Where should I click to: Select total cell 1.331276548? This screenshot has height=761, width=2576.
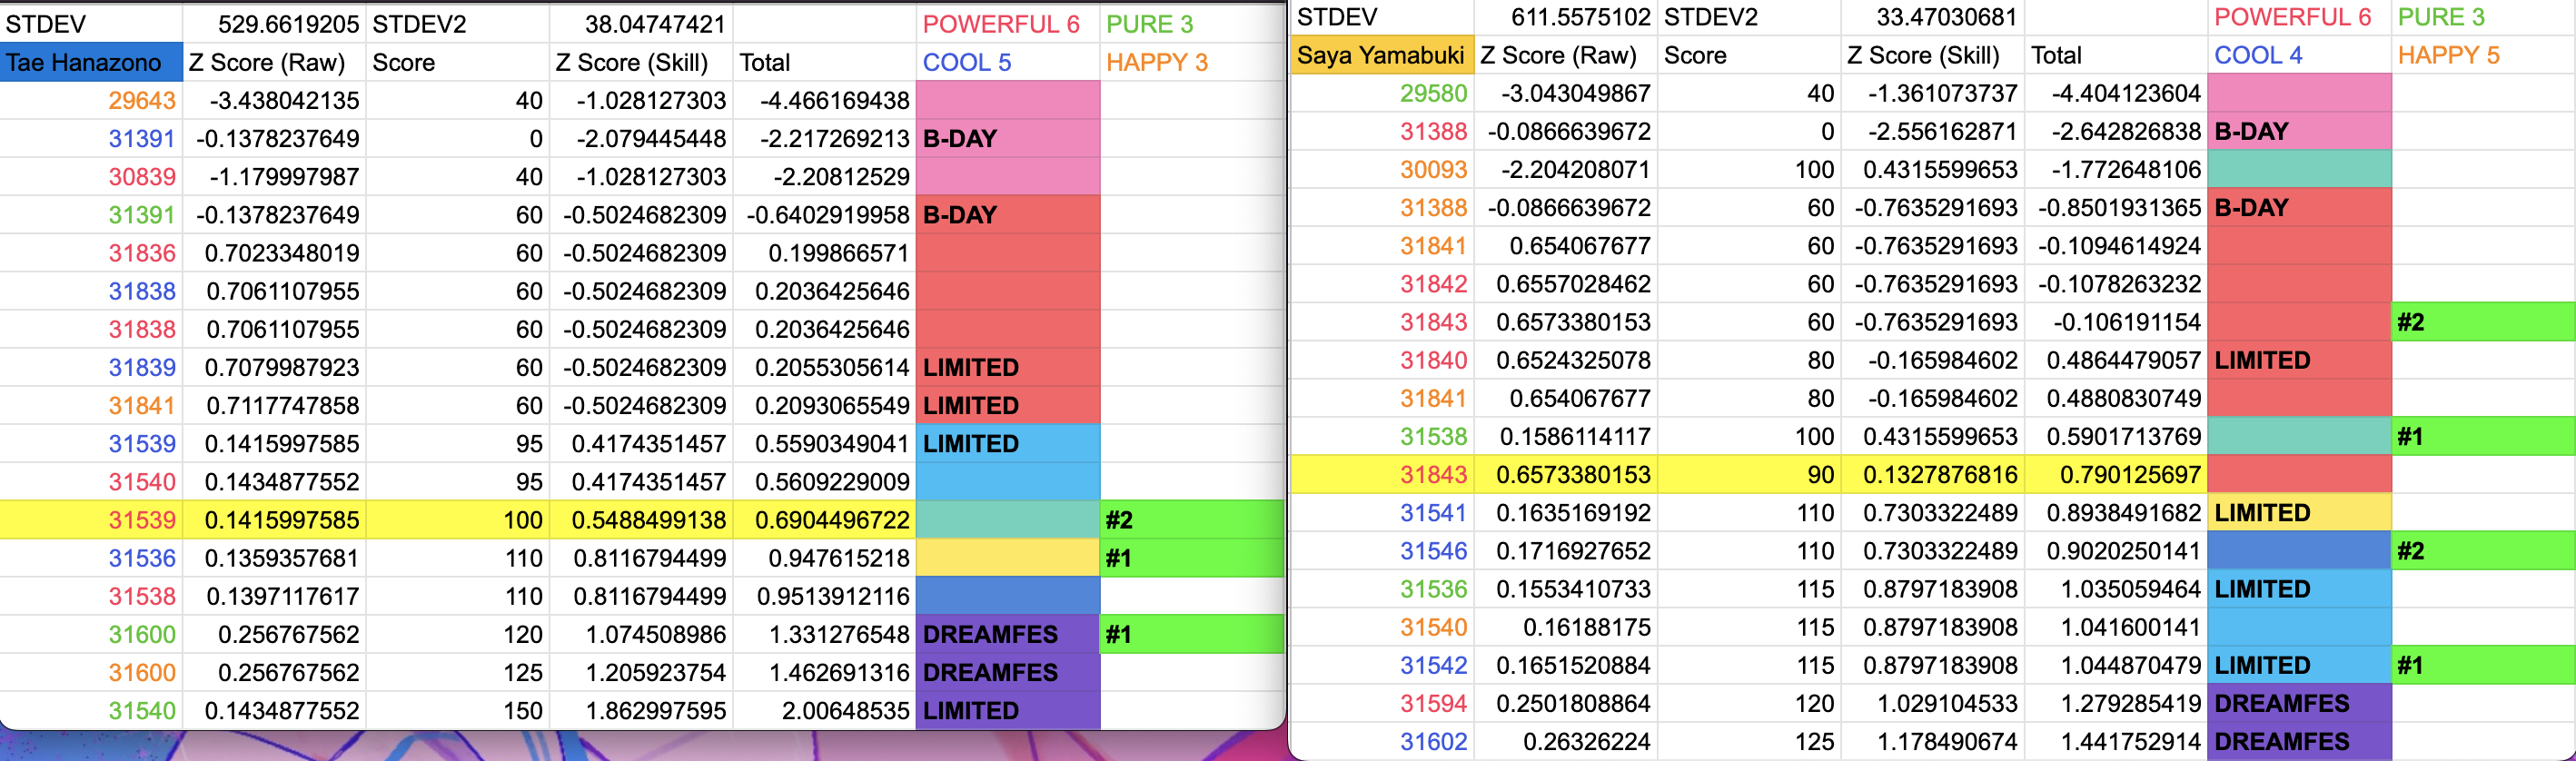[x=825, y=634]
